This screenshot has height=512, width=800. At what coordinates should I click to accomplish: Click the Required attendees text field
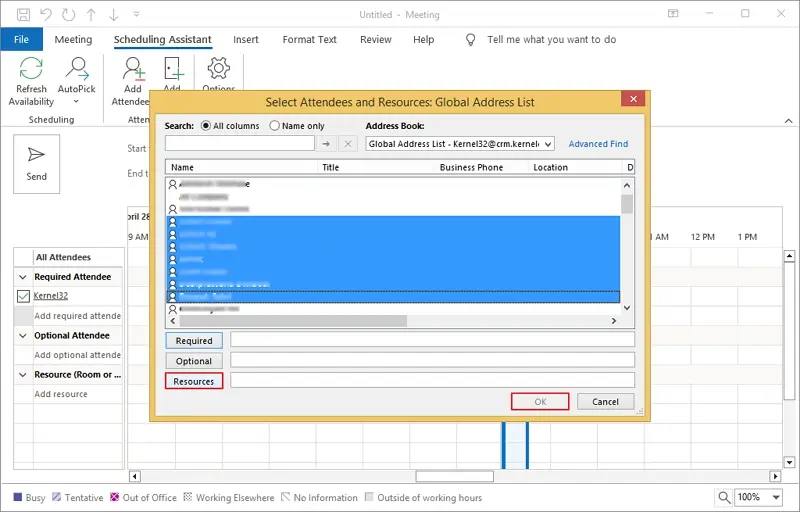point(432,340)
